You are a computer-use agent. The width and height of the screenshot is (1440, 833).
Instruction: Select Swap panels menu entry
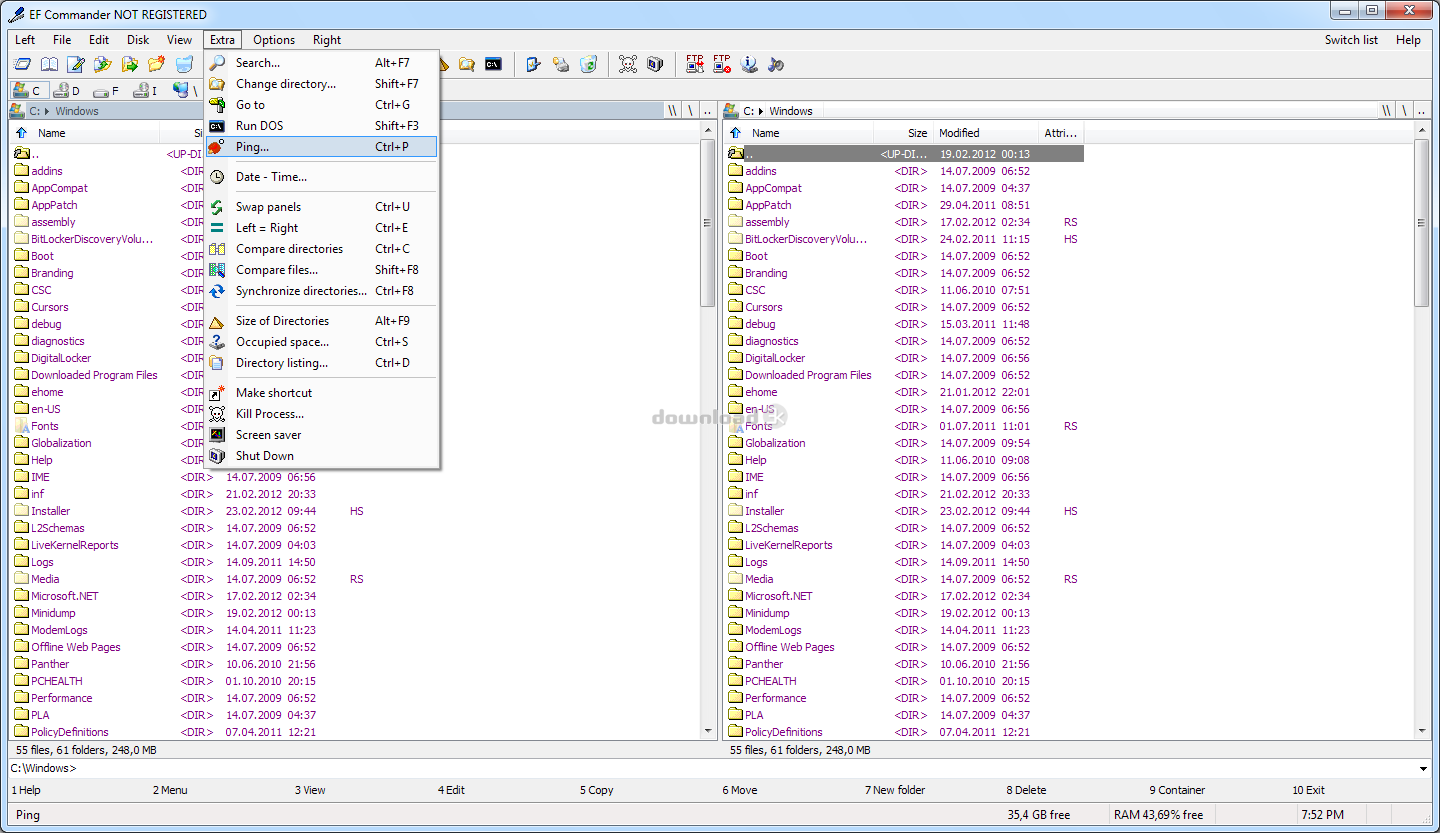point(322,207)
